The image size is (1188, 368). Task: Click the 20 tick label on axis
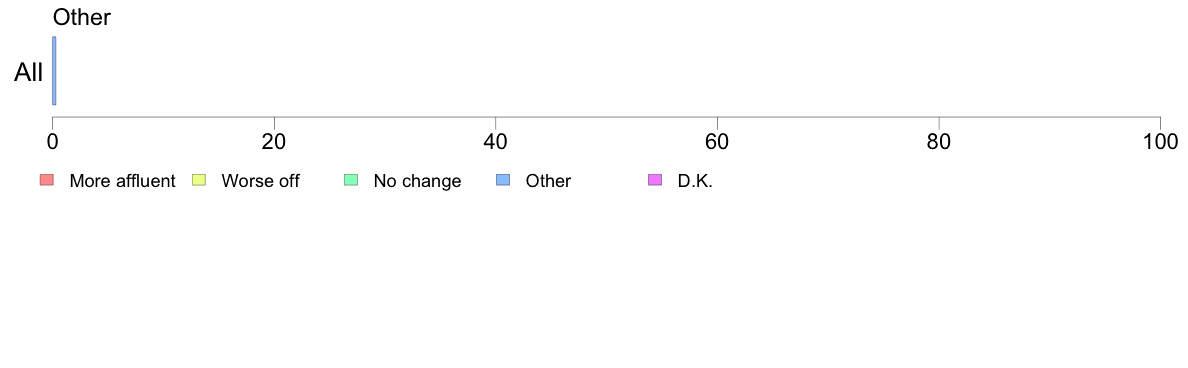tap(274, 141)
